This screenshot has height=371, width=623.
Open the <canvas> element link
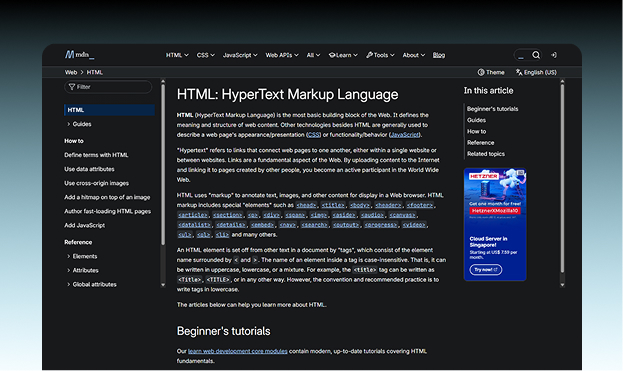[x=402, y=215]
